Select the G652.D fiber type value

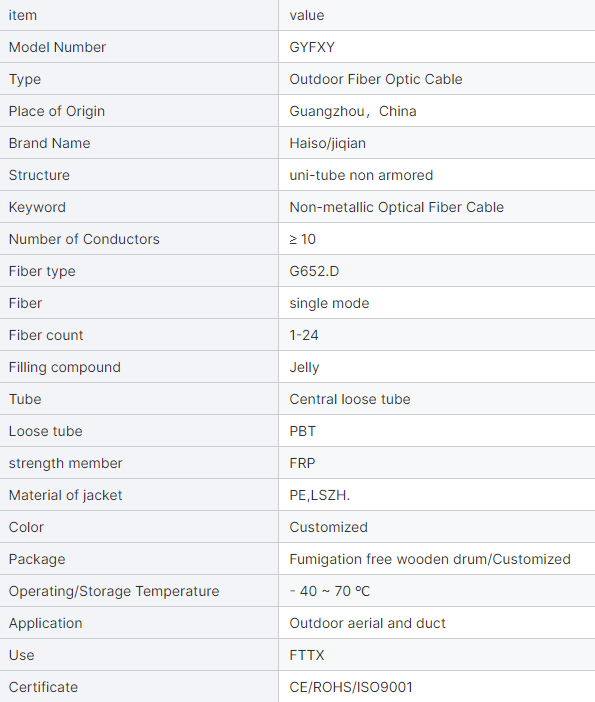314,271
